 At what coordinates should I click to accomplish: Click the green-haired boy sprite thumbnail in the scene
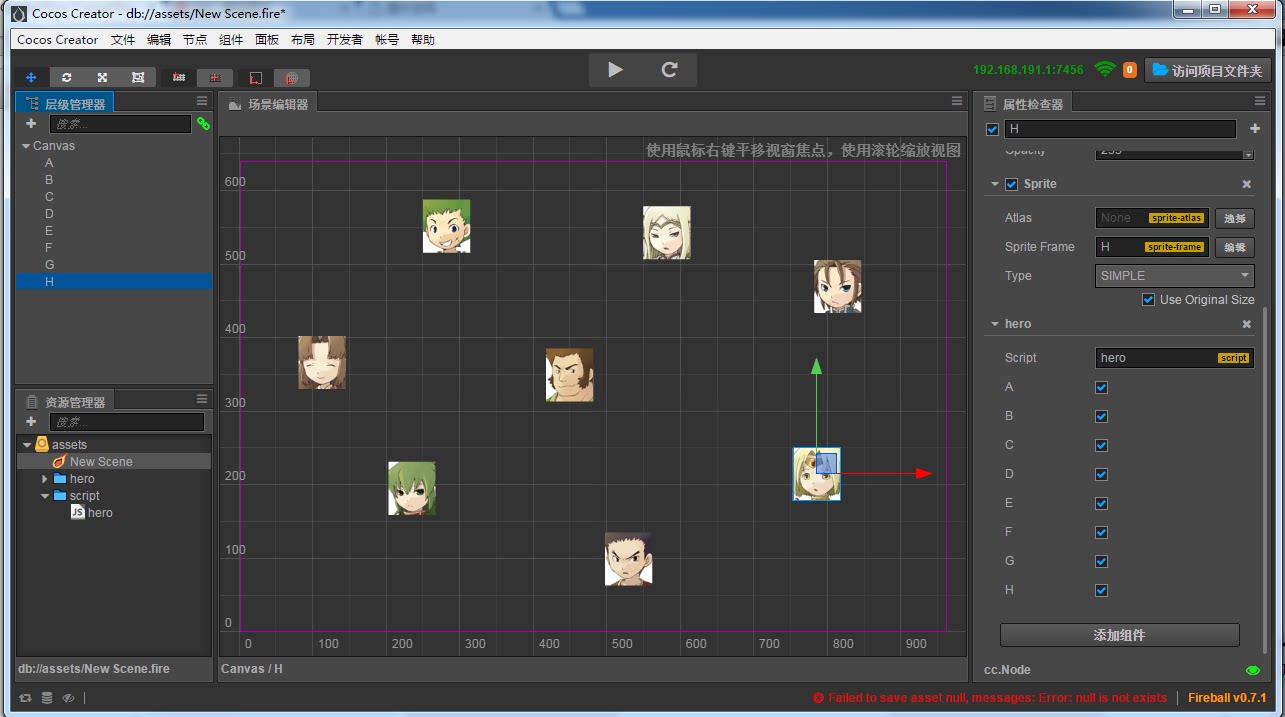[446, 226]
